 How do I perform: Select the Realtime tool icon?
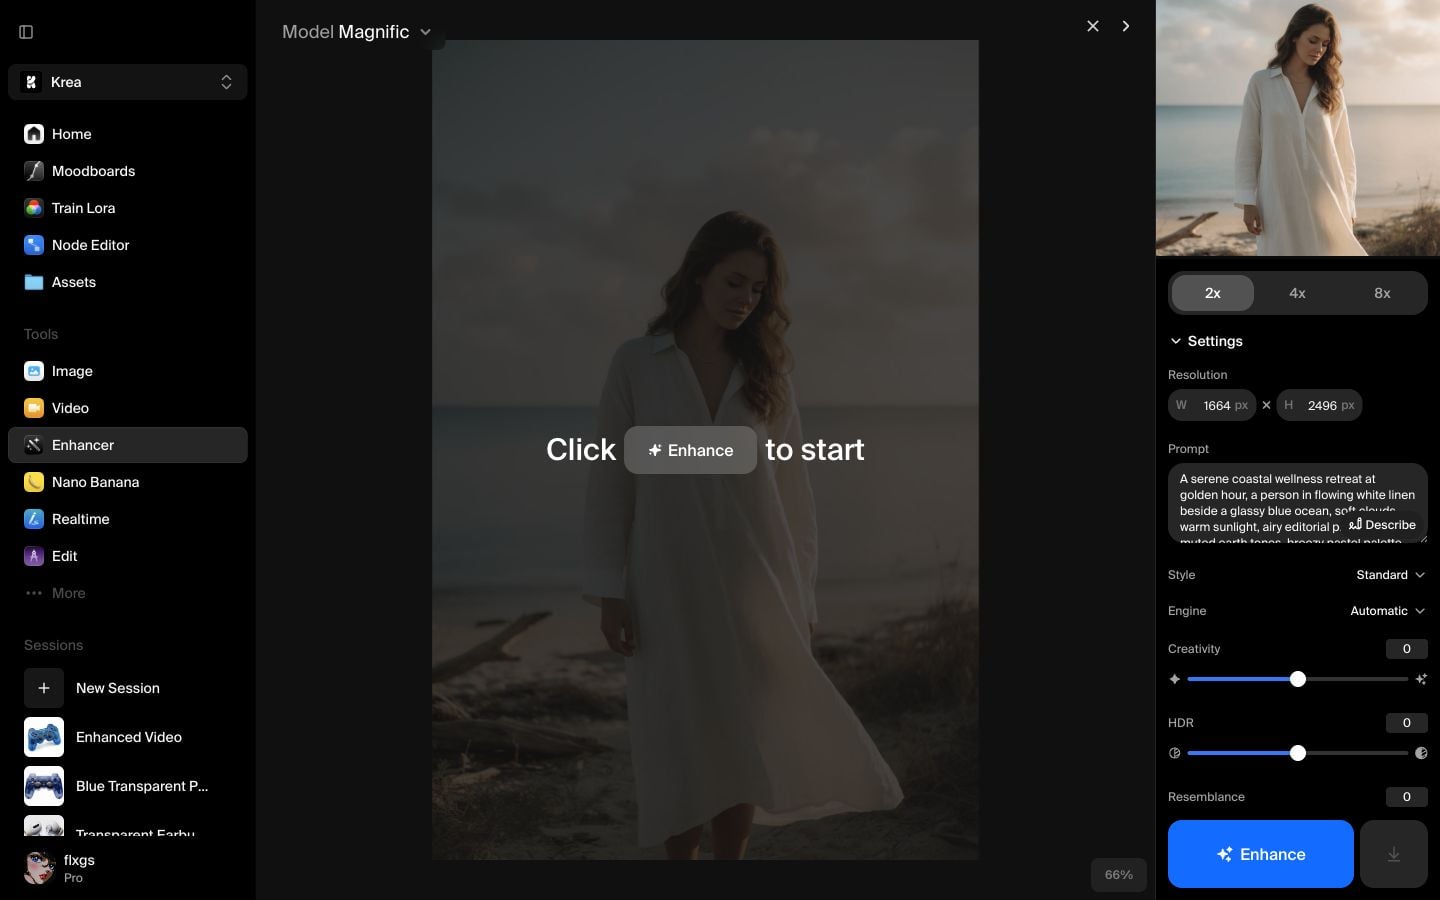click(34, 519)
